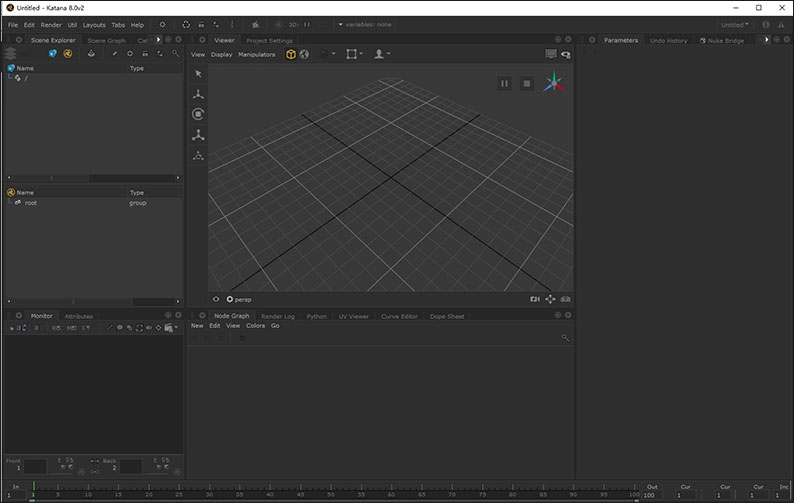Screen dimensions: 794x503
Task: Pause the viewer rendering
Action: tap(505, 84)
